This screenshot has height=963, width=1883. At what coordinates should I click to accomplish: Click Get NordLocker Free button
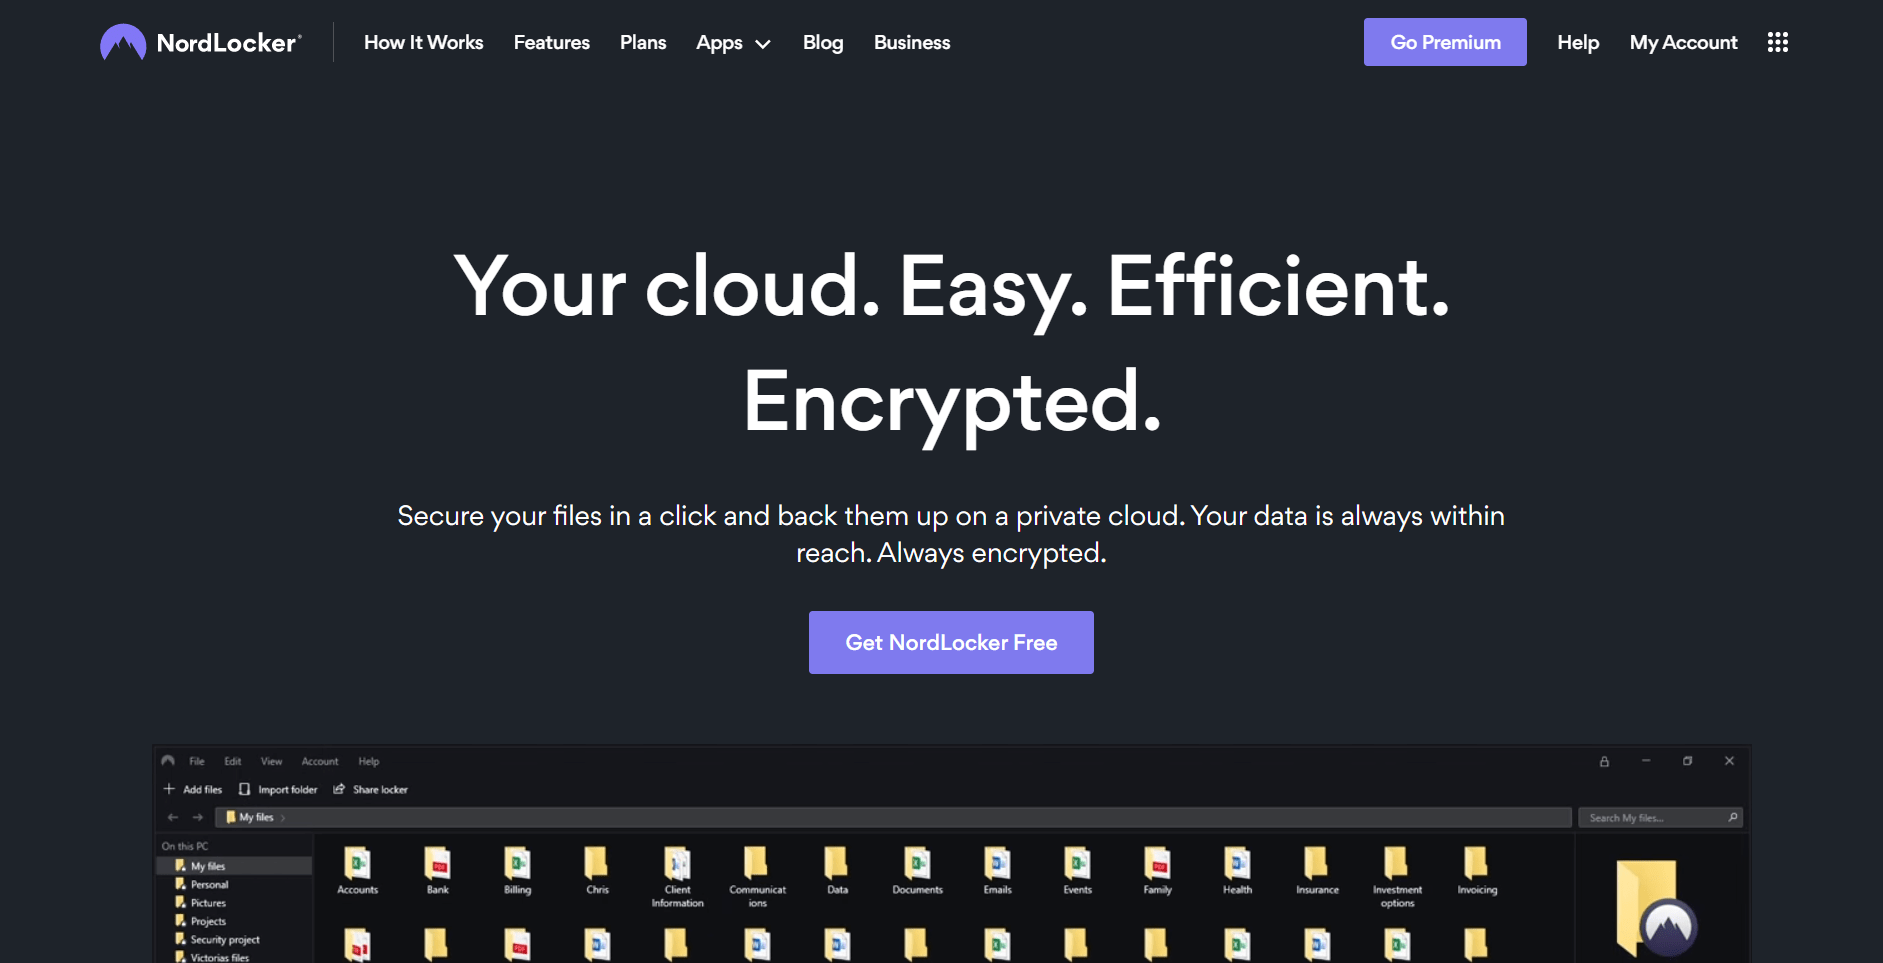pyautogui.click(x=951, y=642)
